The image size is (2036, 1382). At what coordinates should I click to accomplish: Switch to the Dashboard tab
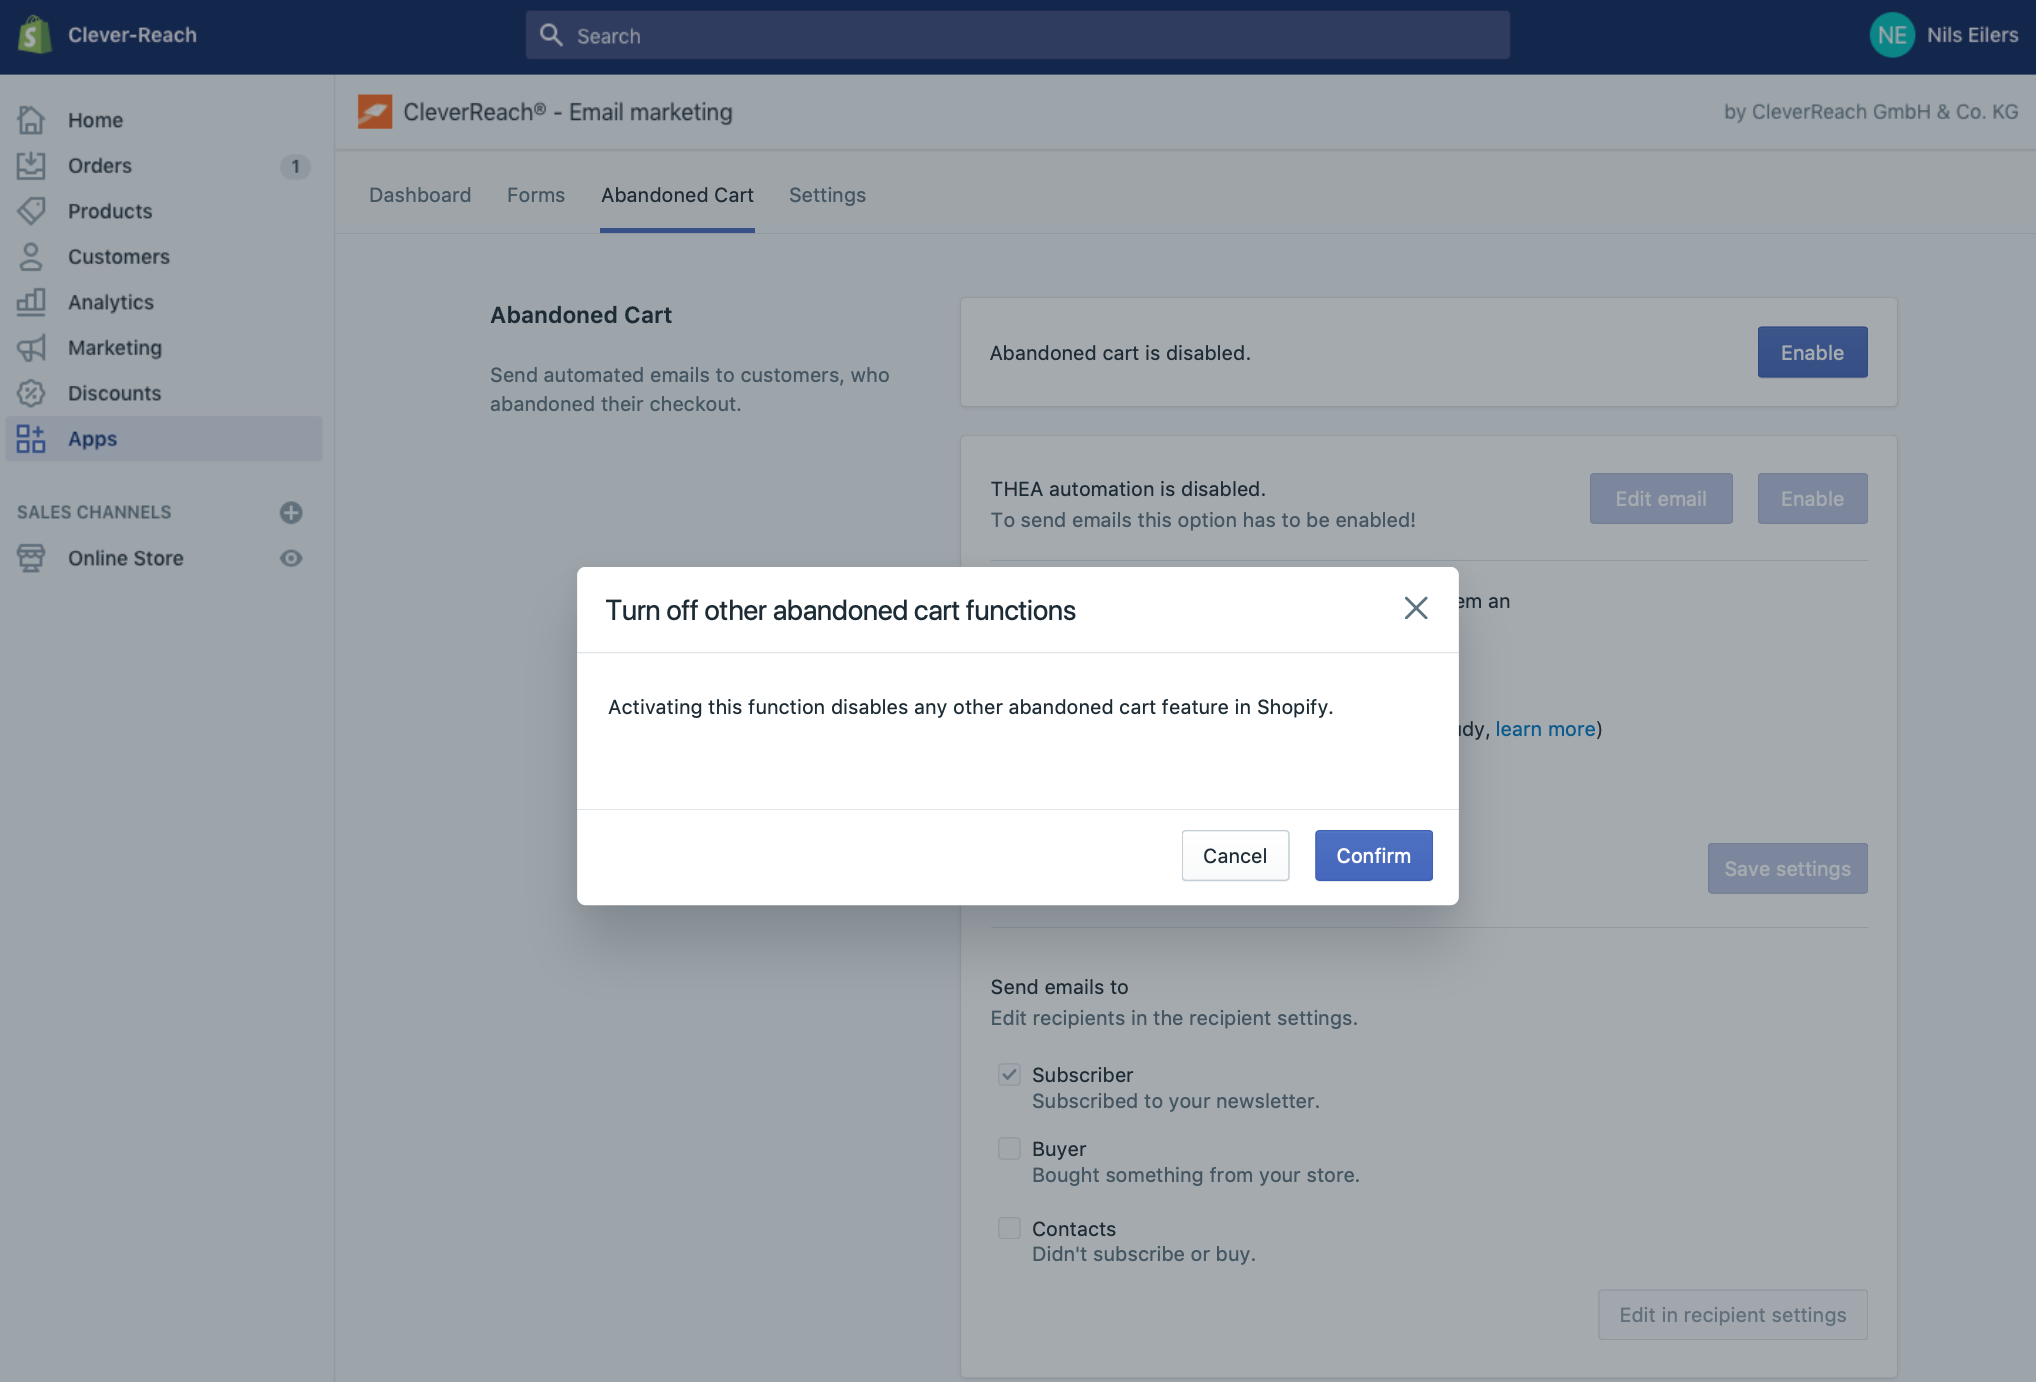(x=420, y=195)
